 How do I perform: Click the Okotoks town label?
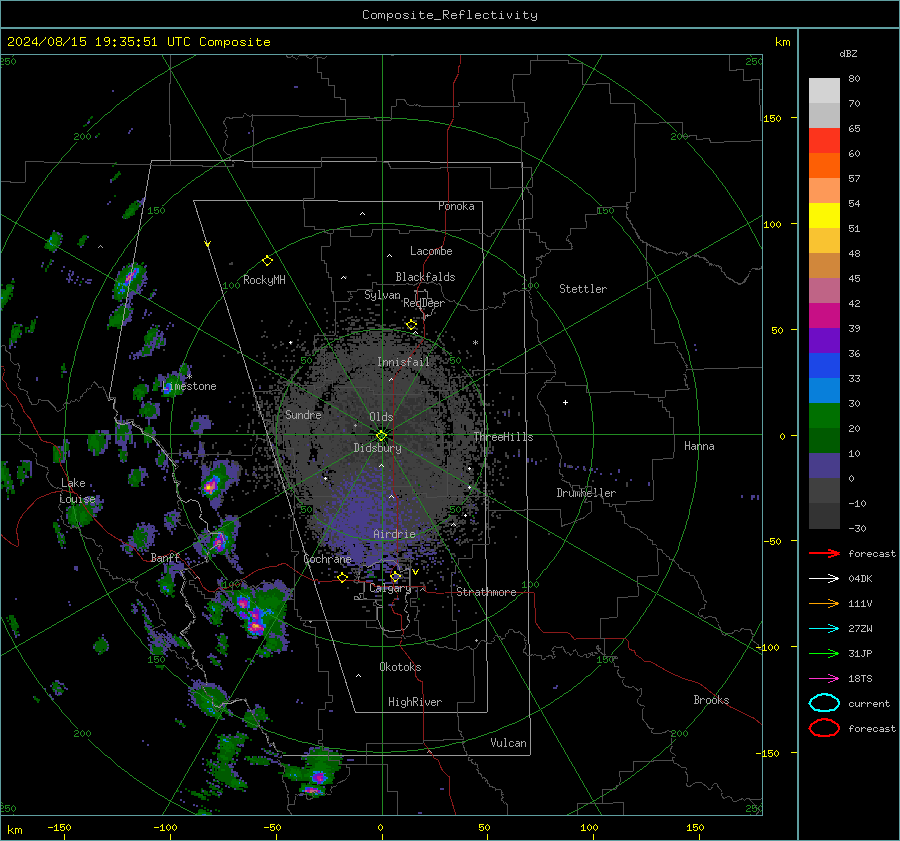pyautogui.click(x=400, y=667)
